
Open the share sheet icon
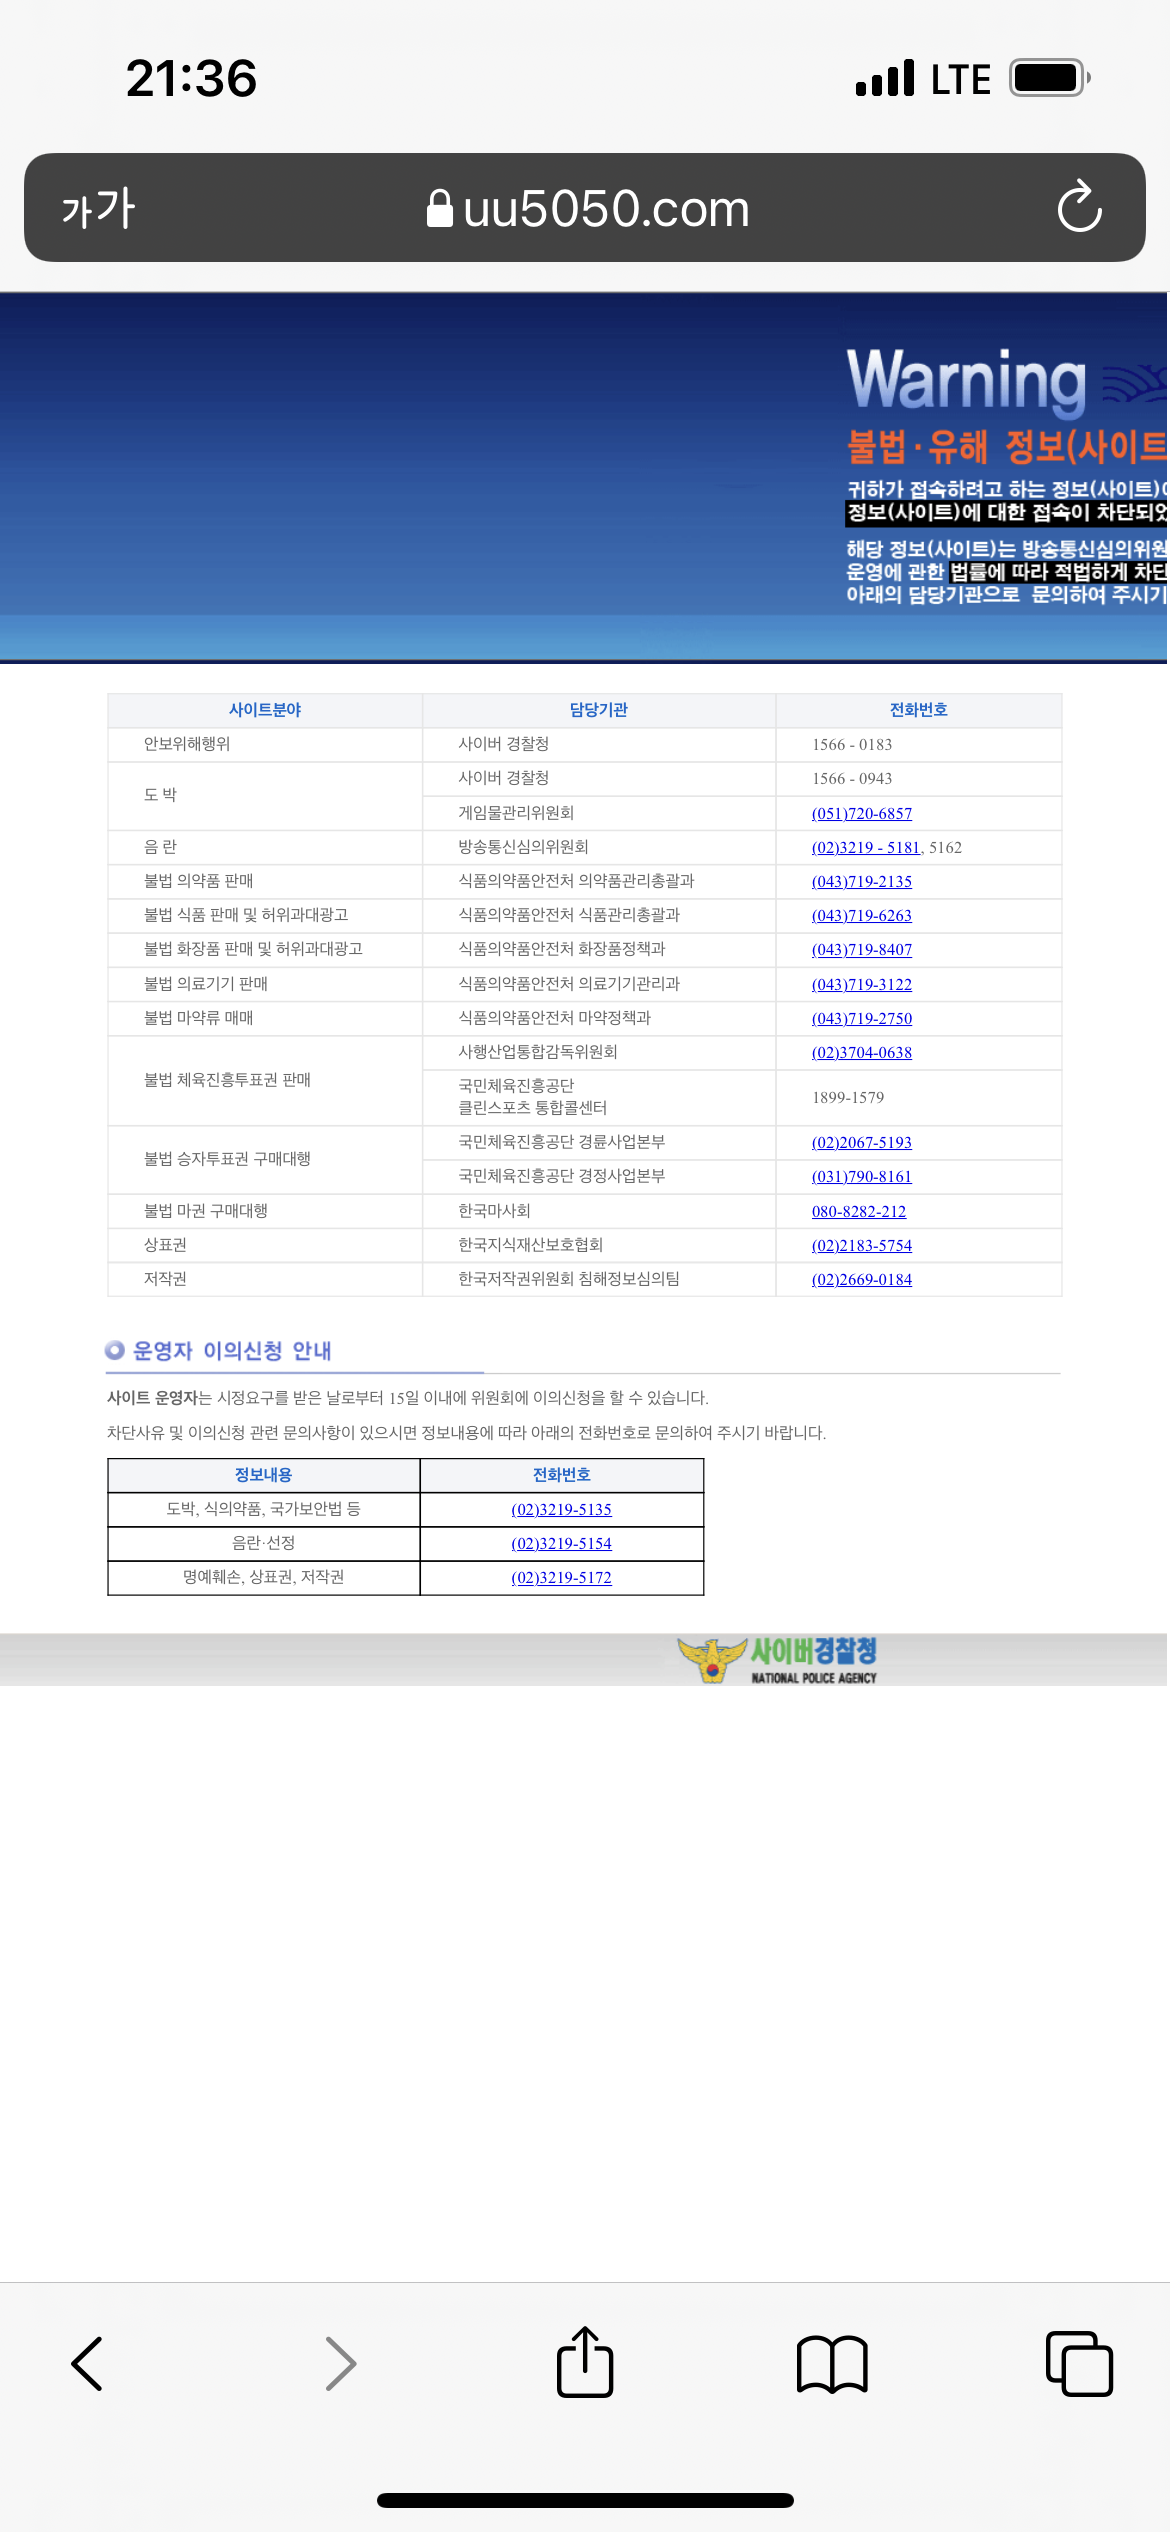(585, 2361)
